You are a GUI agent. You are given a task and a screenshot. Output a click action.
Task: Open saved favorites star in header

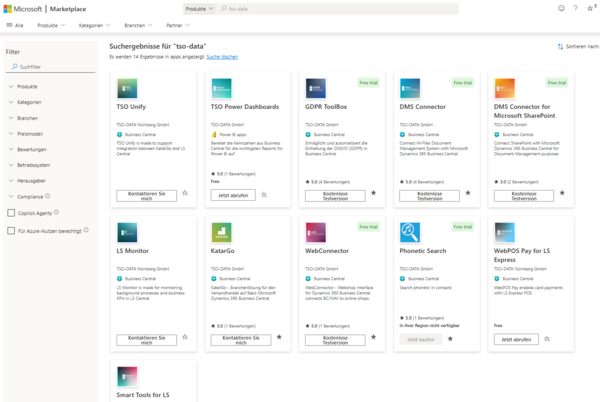590,8
